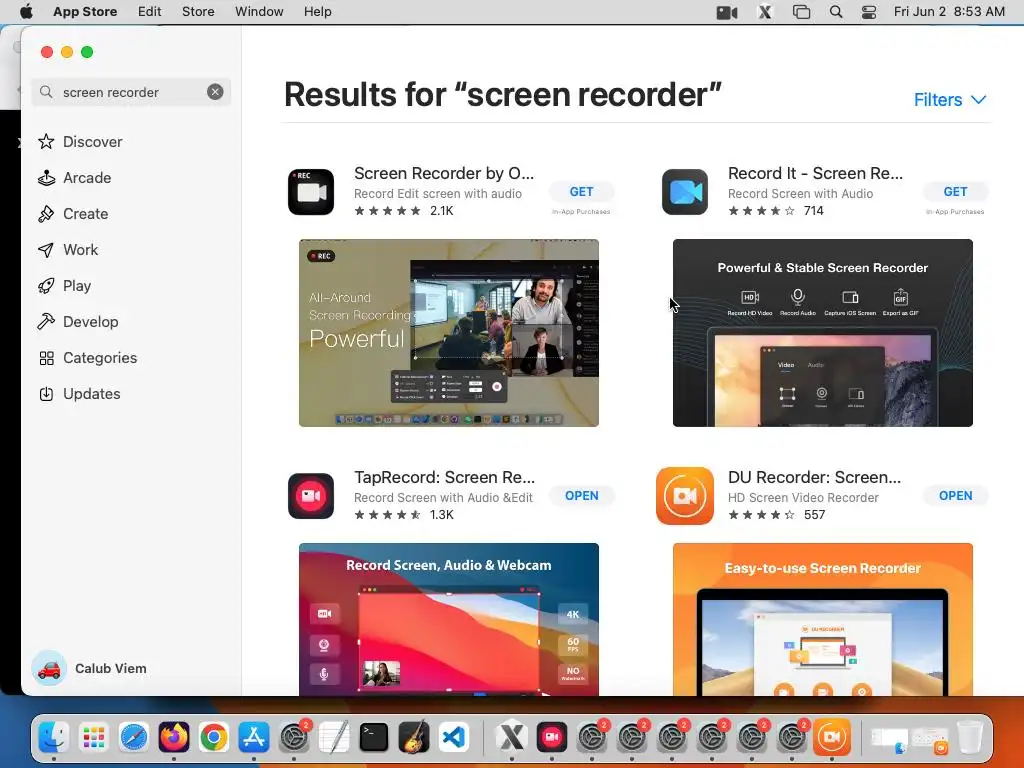Get Screen Recorder by O... app
The width and height of the screenshot is (1024, 768).
pos(581,192)
